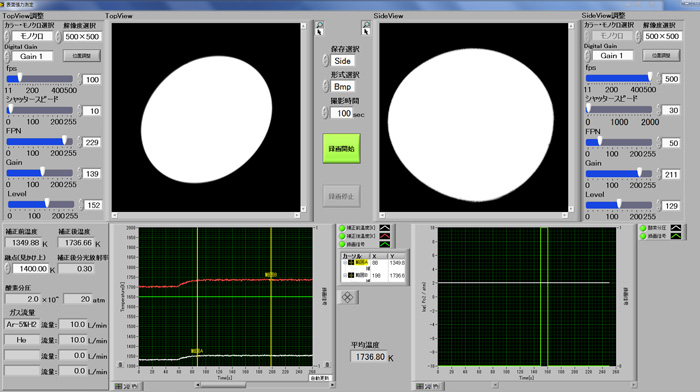Click the TopView FPN slider thumb
Image resolution: width=700 pixels, height=392 pixels.
(65, 140)
